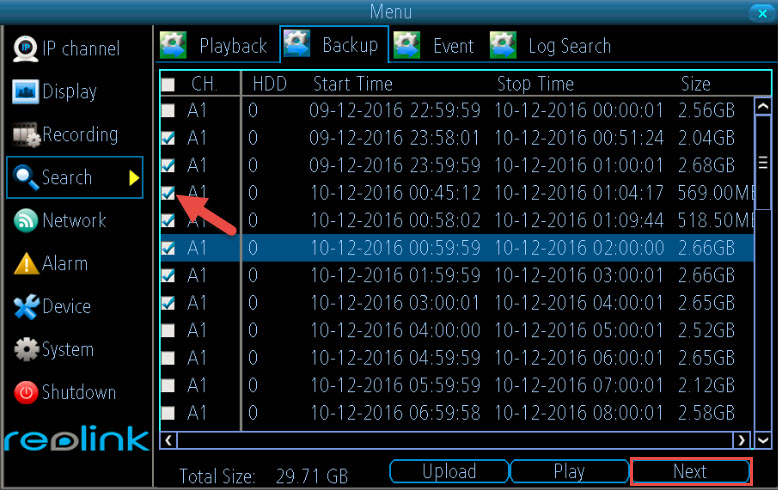
Task: Open the System menu label
Action: pos(67,350)
